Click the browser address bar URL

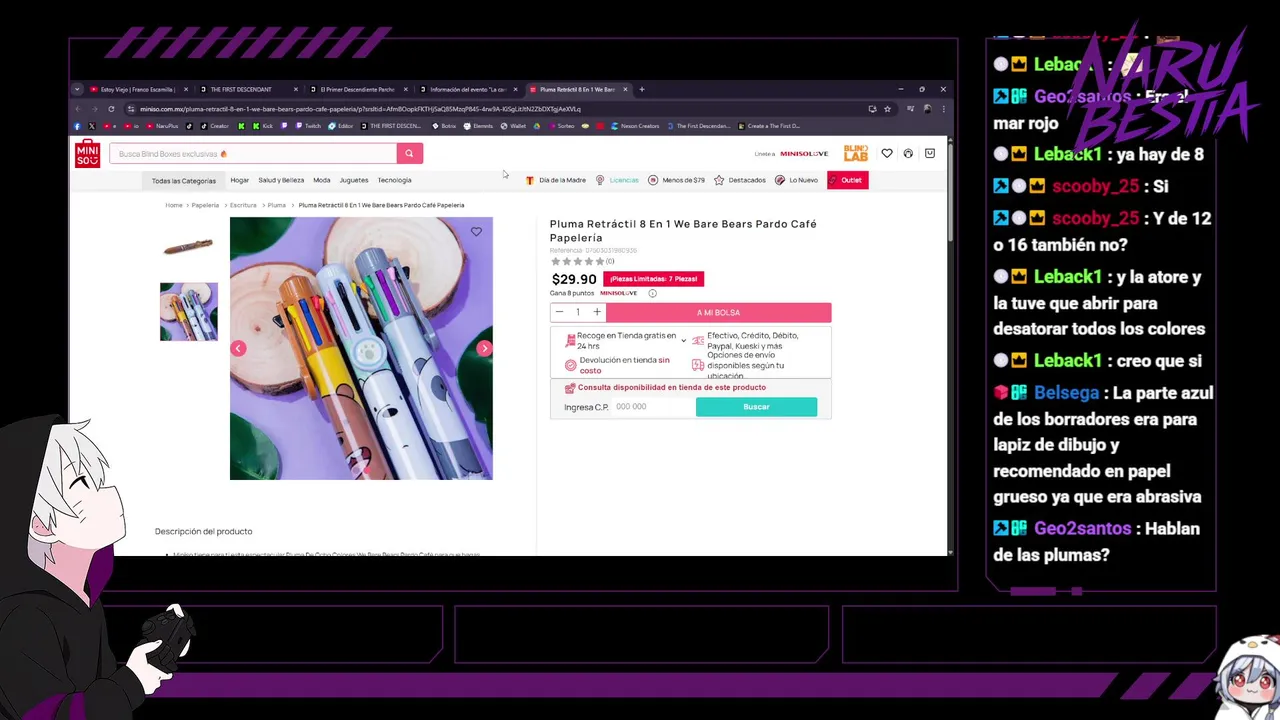(360, 108)
